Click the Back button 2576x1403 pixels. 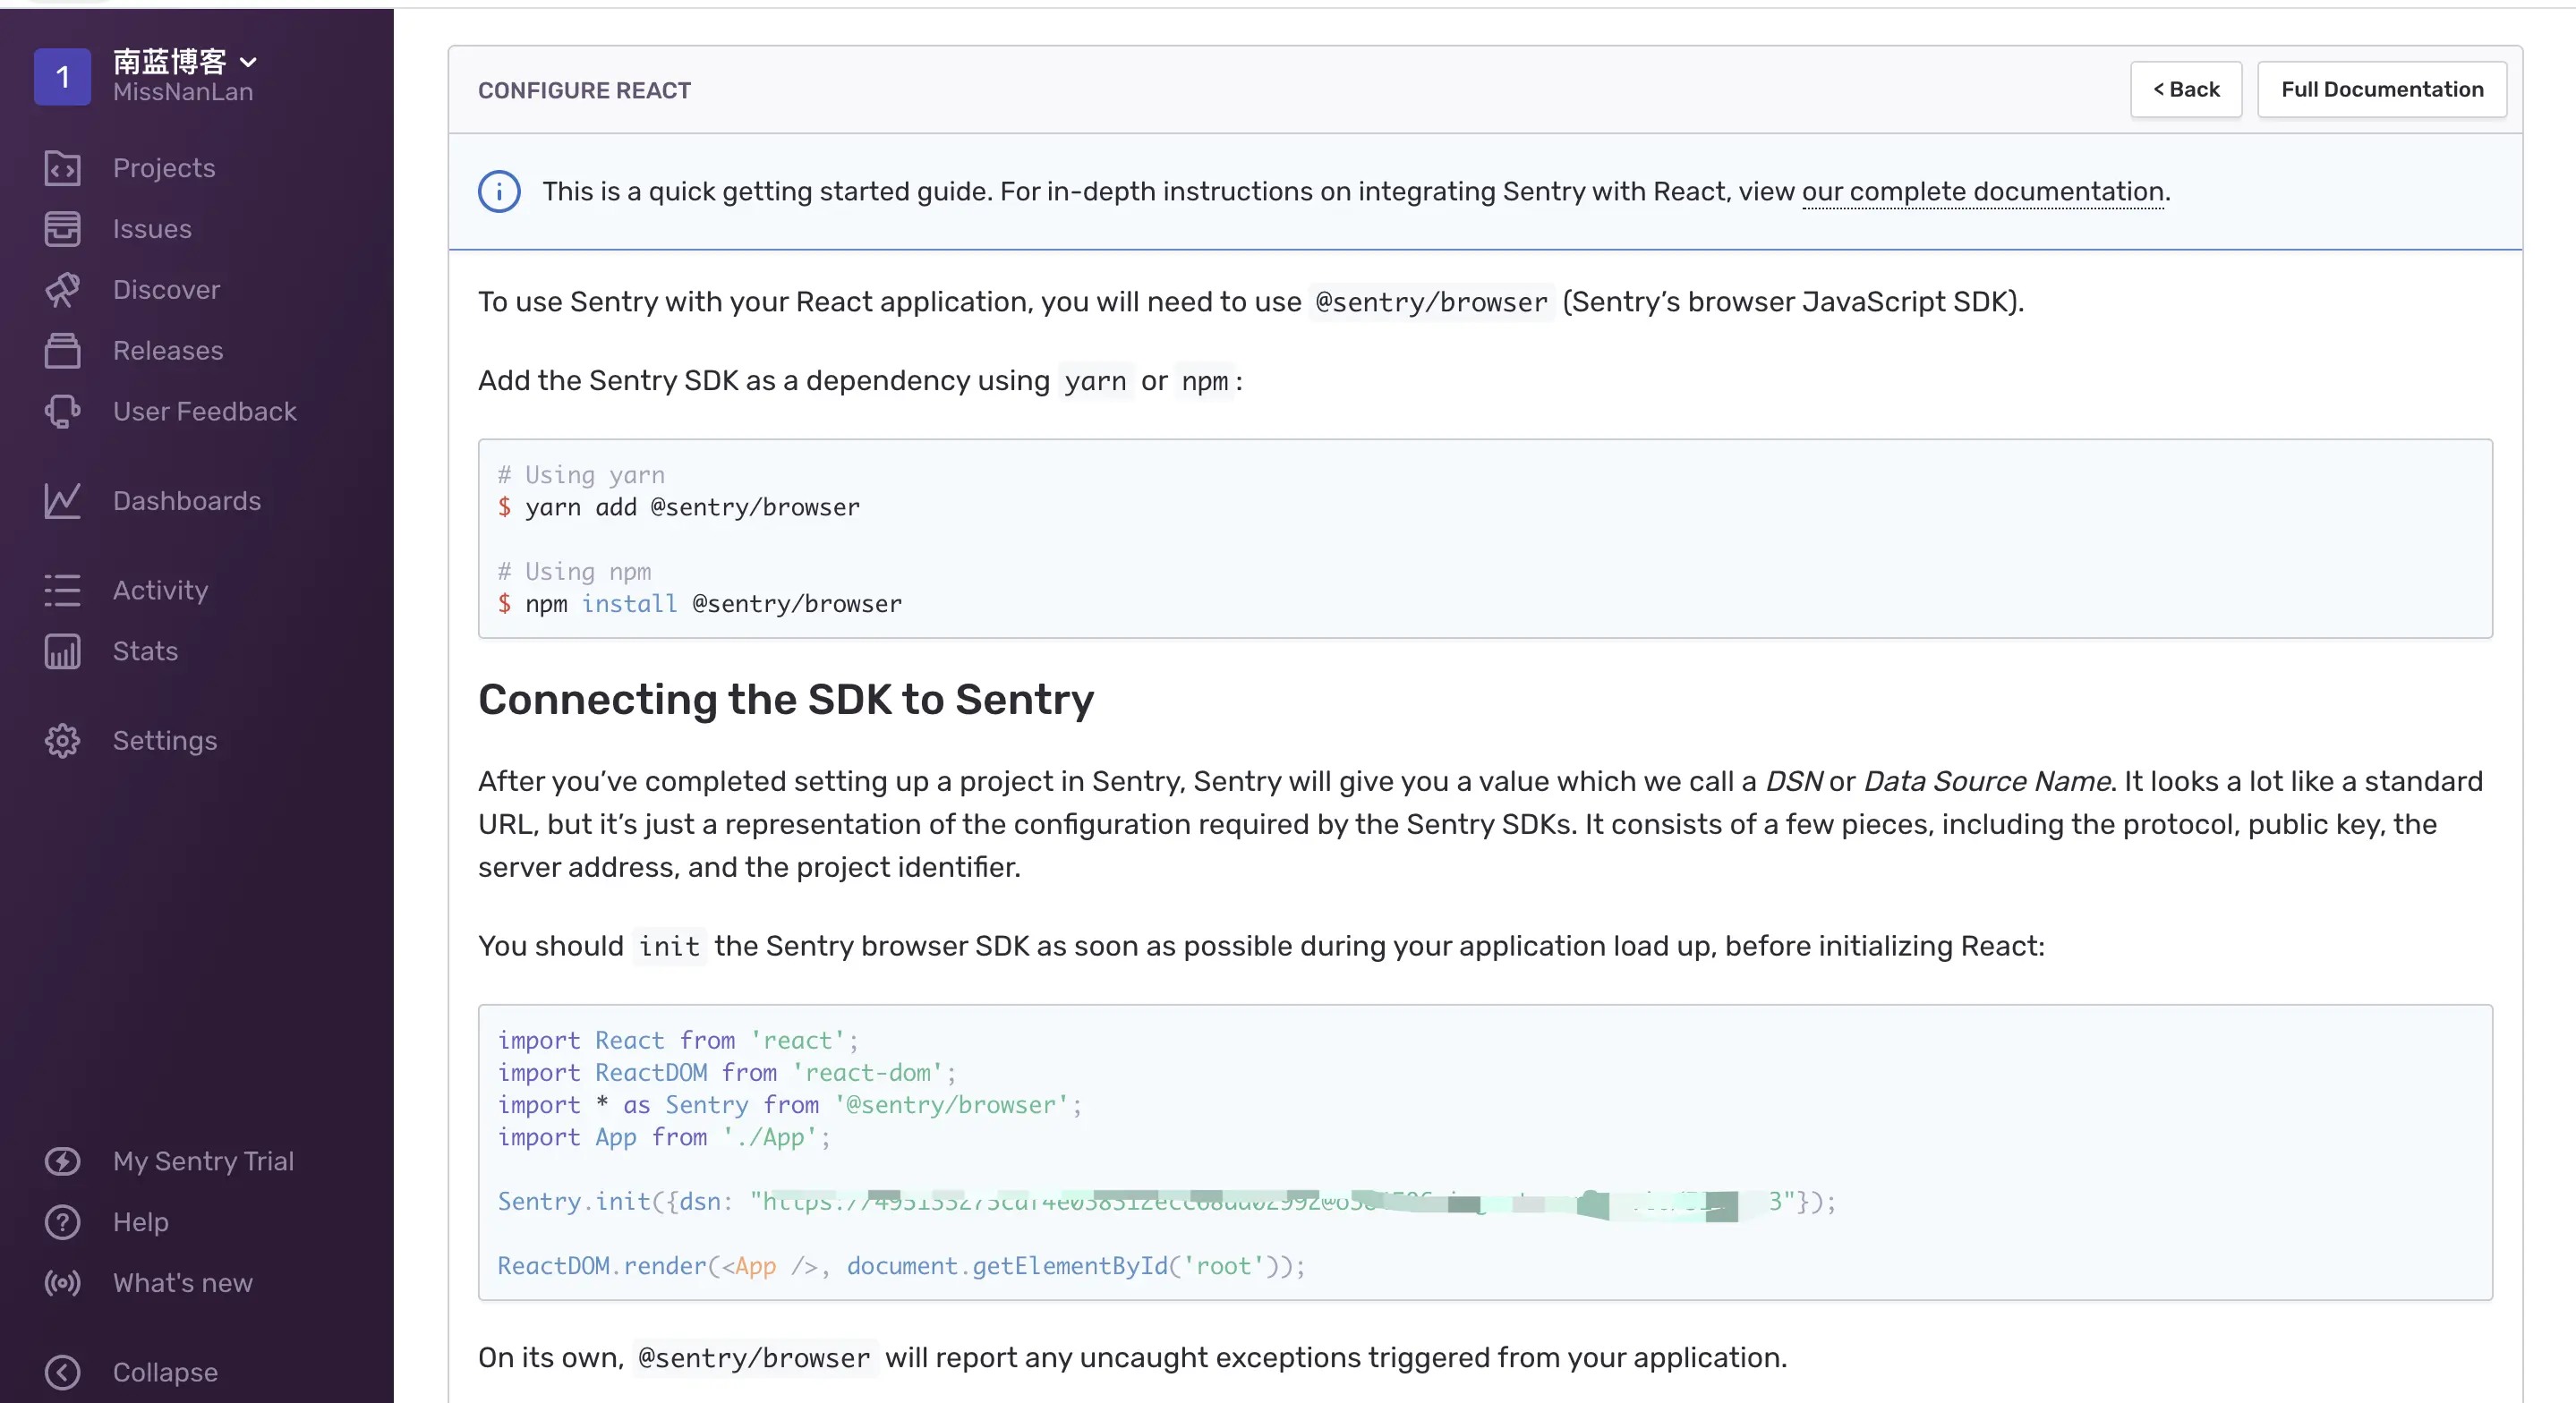click(2185, 90)
